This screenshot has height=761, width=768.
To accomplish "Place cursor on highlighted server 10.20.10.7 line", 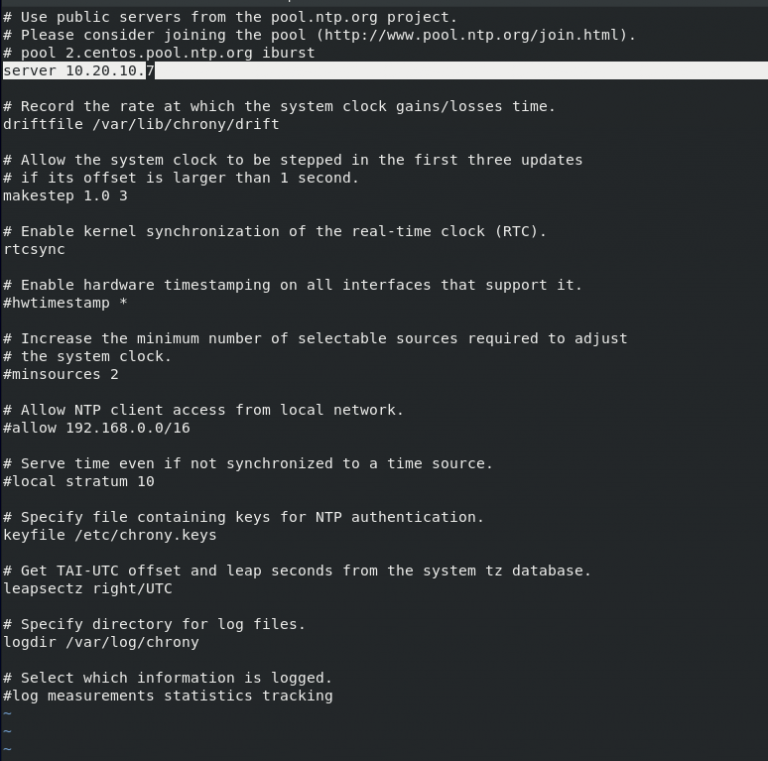I will tap(79, 71).
